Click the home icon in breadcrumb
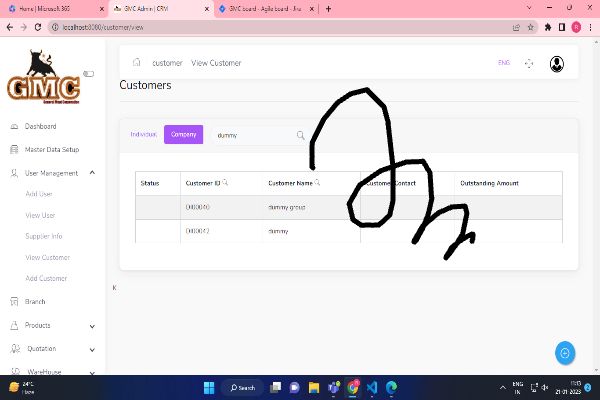Viewport: 600px width, 400px height. point(136,63)
